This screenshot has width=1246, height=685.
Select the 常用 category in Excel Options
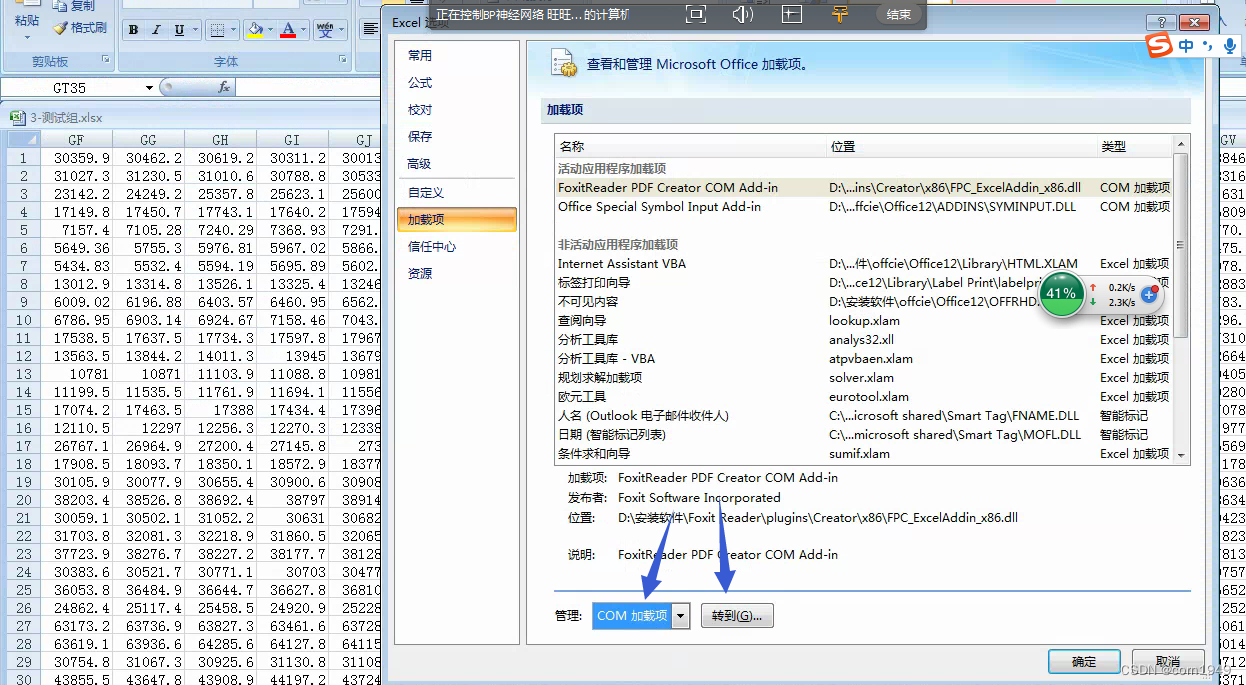456,56
